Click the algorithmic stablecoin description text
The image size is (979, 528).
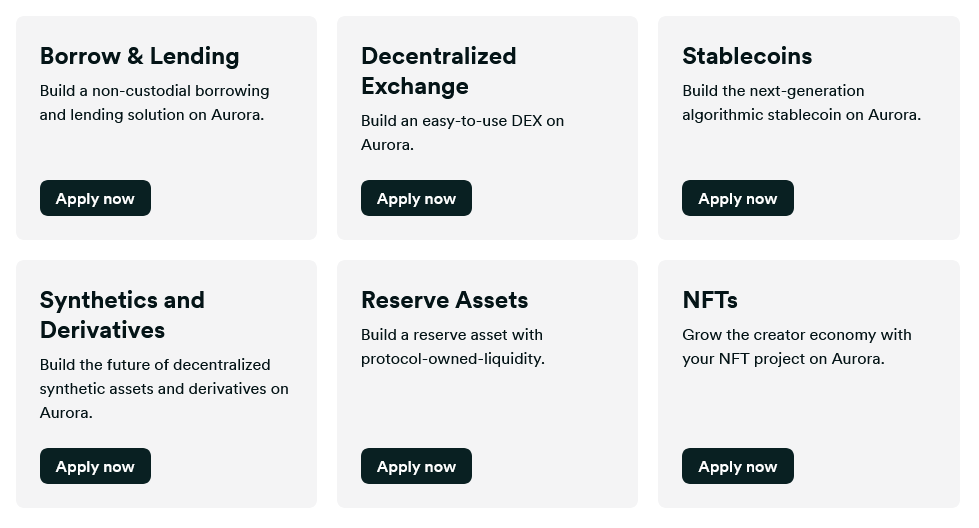tap(801, 103)
